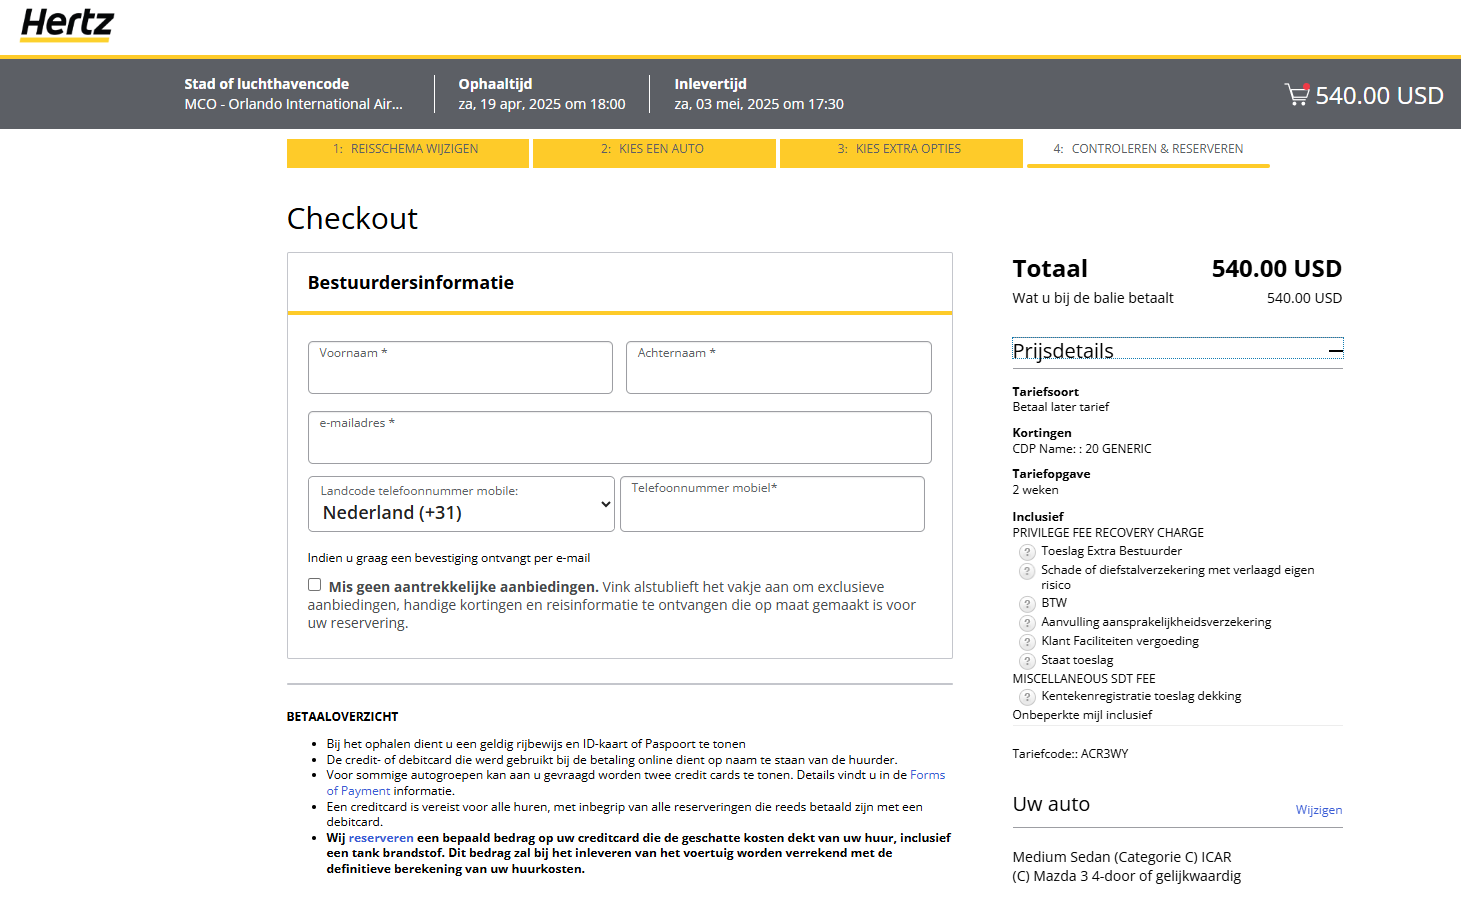Open help icon for Aanvulling aansprakelijkheidsverzekering

1027,623
